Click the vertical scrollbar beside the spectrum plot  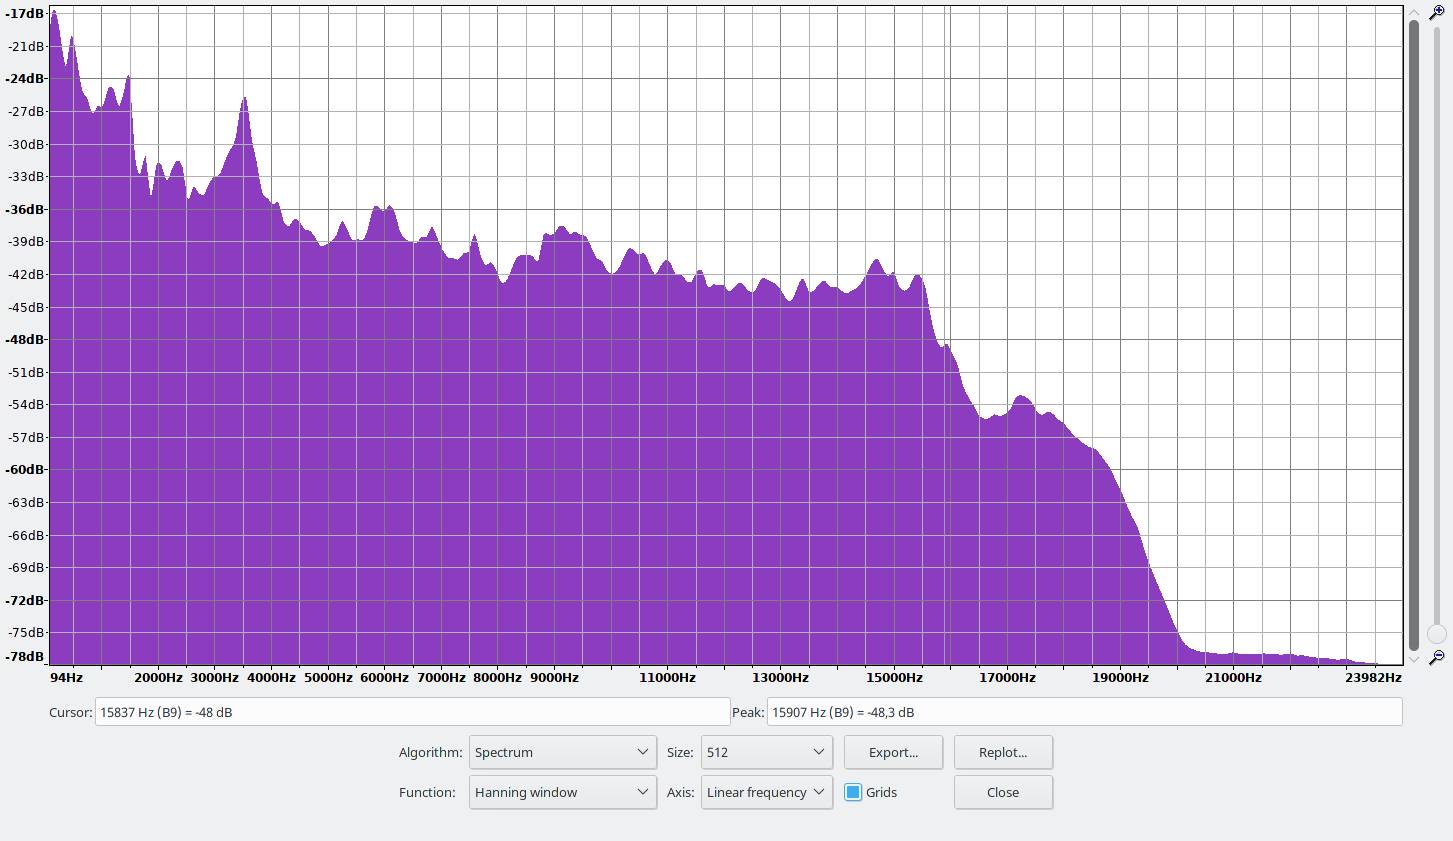[1414, 335]
